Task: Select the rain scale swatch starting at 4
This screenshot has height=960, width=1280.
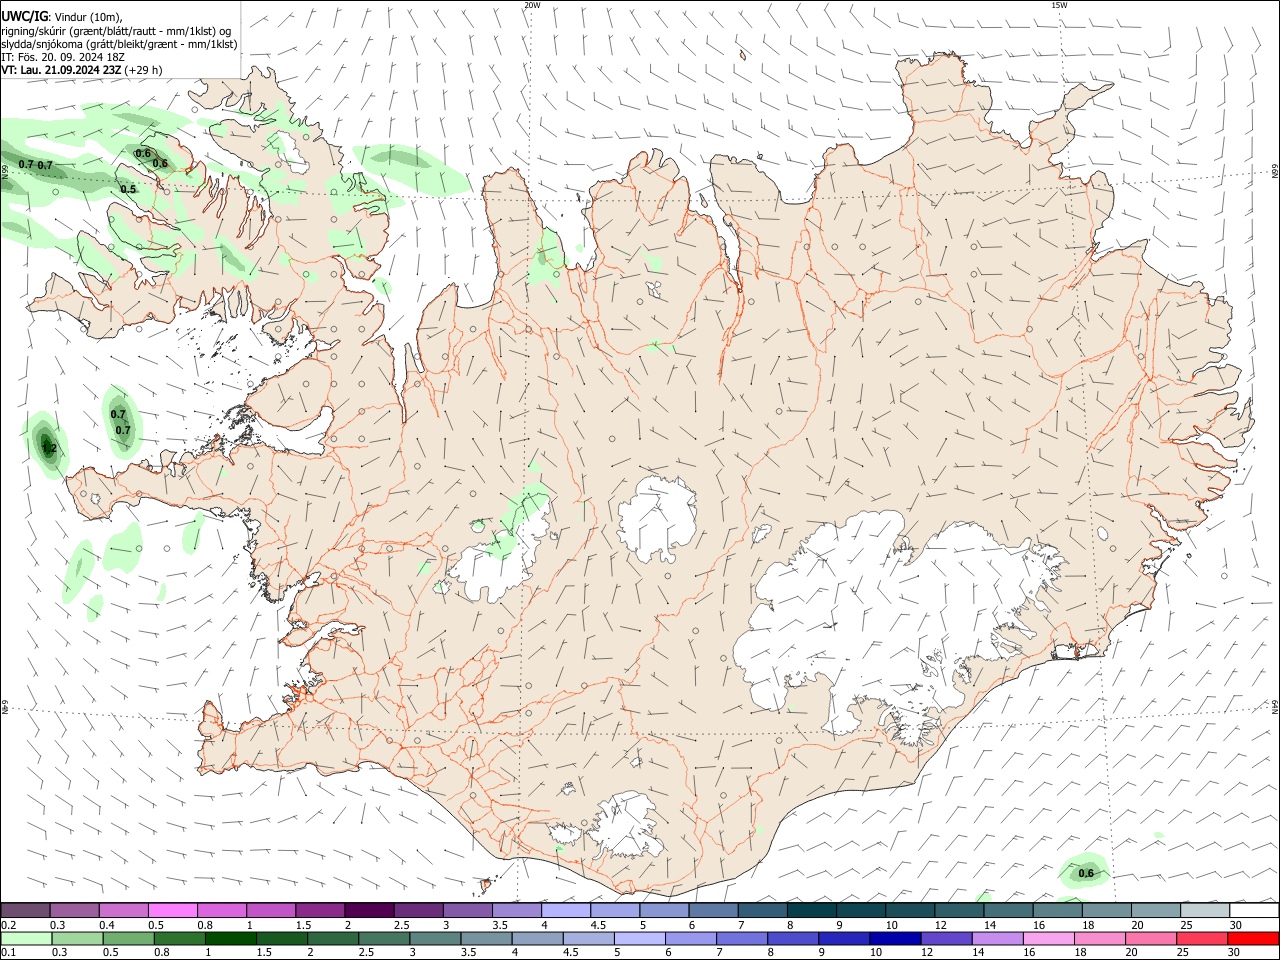Action: pyautogui.click(x=536, y=938)
